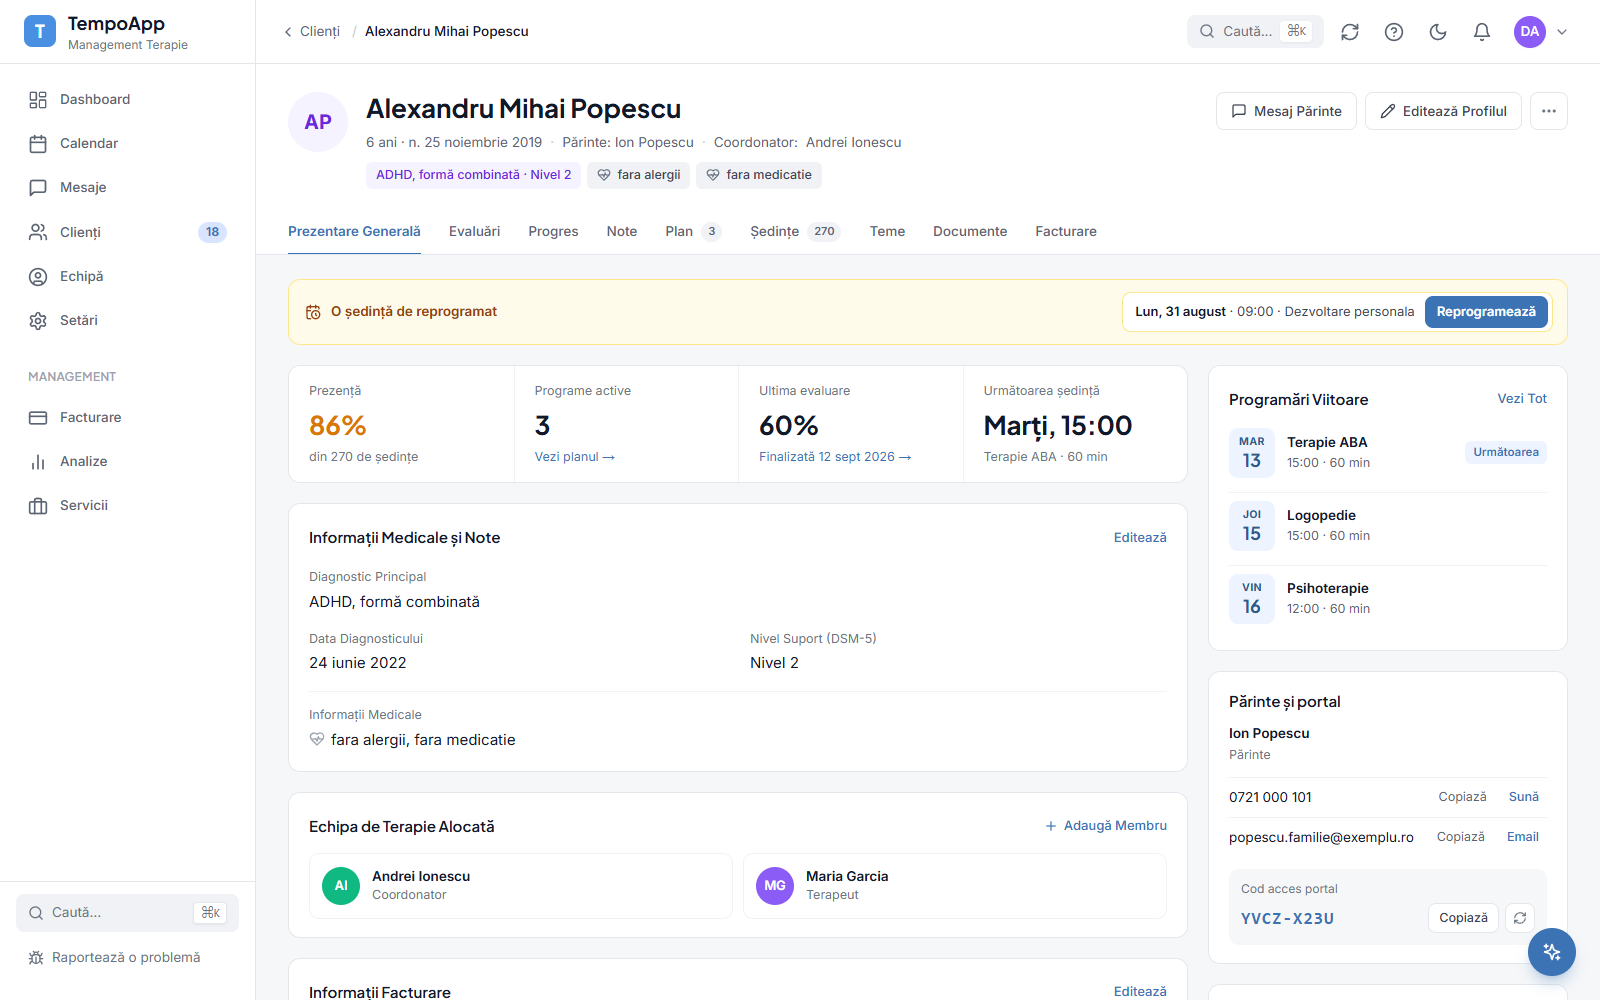Screen dimensions: 1600x1000
Task: Focus the sidebar Caută search box
Action: 127,913
